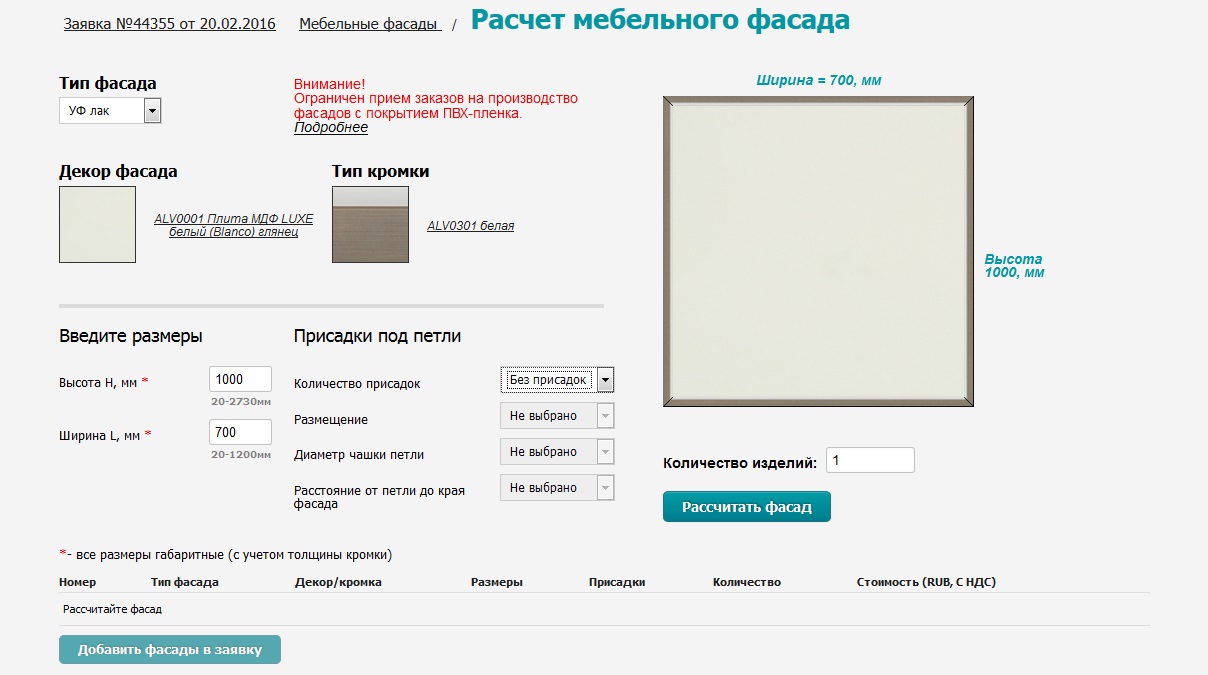Expand Расстояние от петли до края dropdown
1208x675 pixels.
pos(557,488)
